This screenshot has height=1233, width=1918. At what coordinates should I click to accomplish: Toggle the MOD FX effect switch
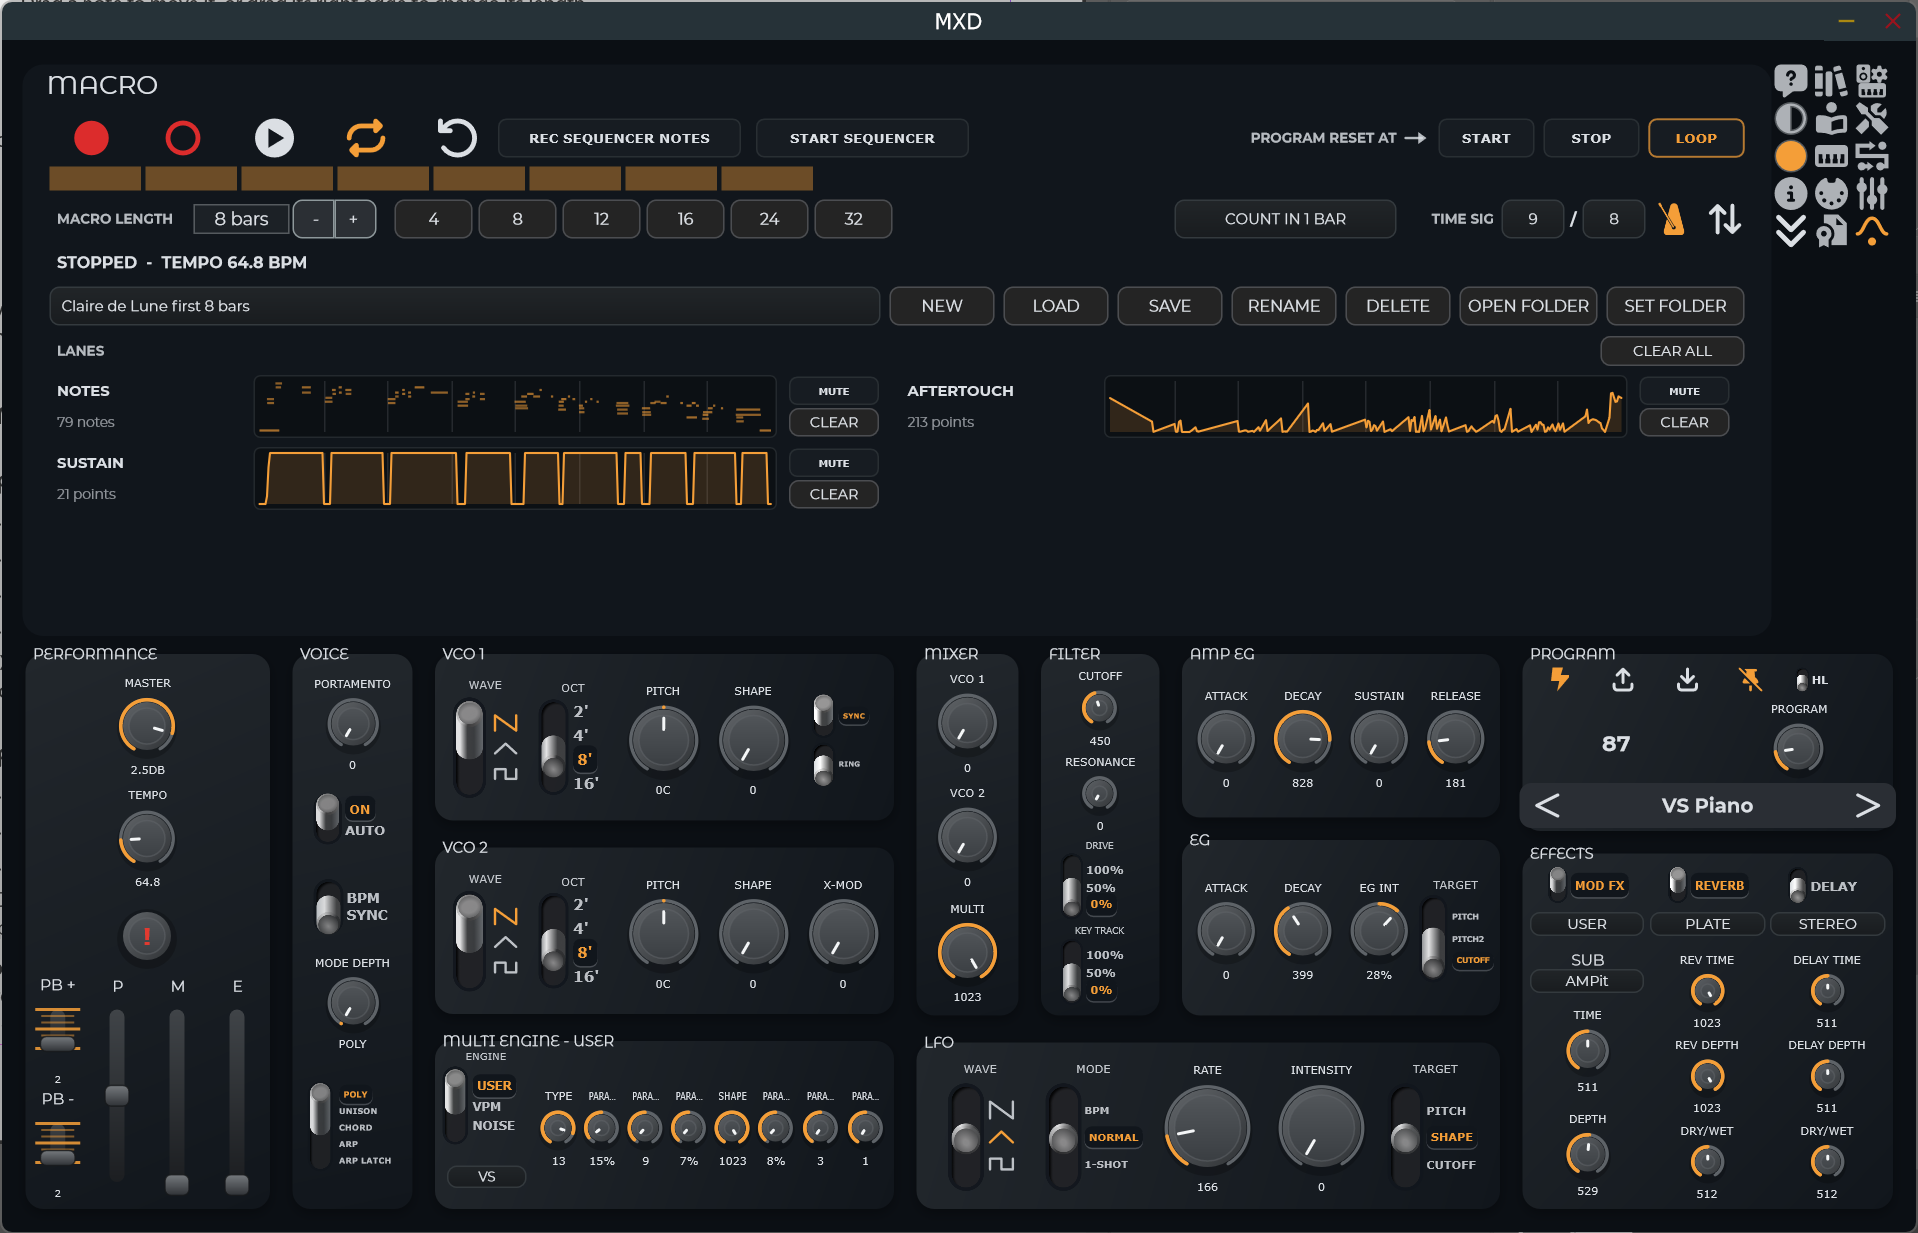point(1557,882)
